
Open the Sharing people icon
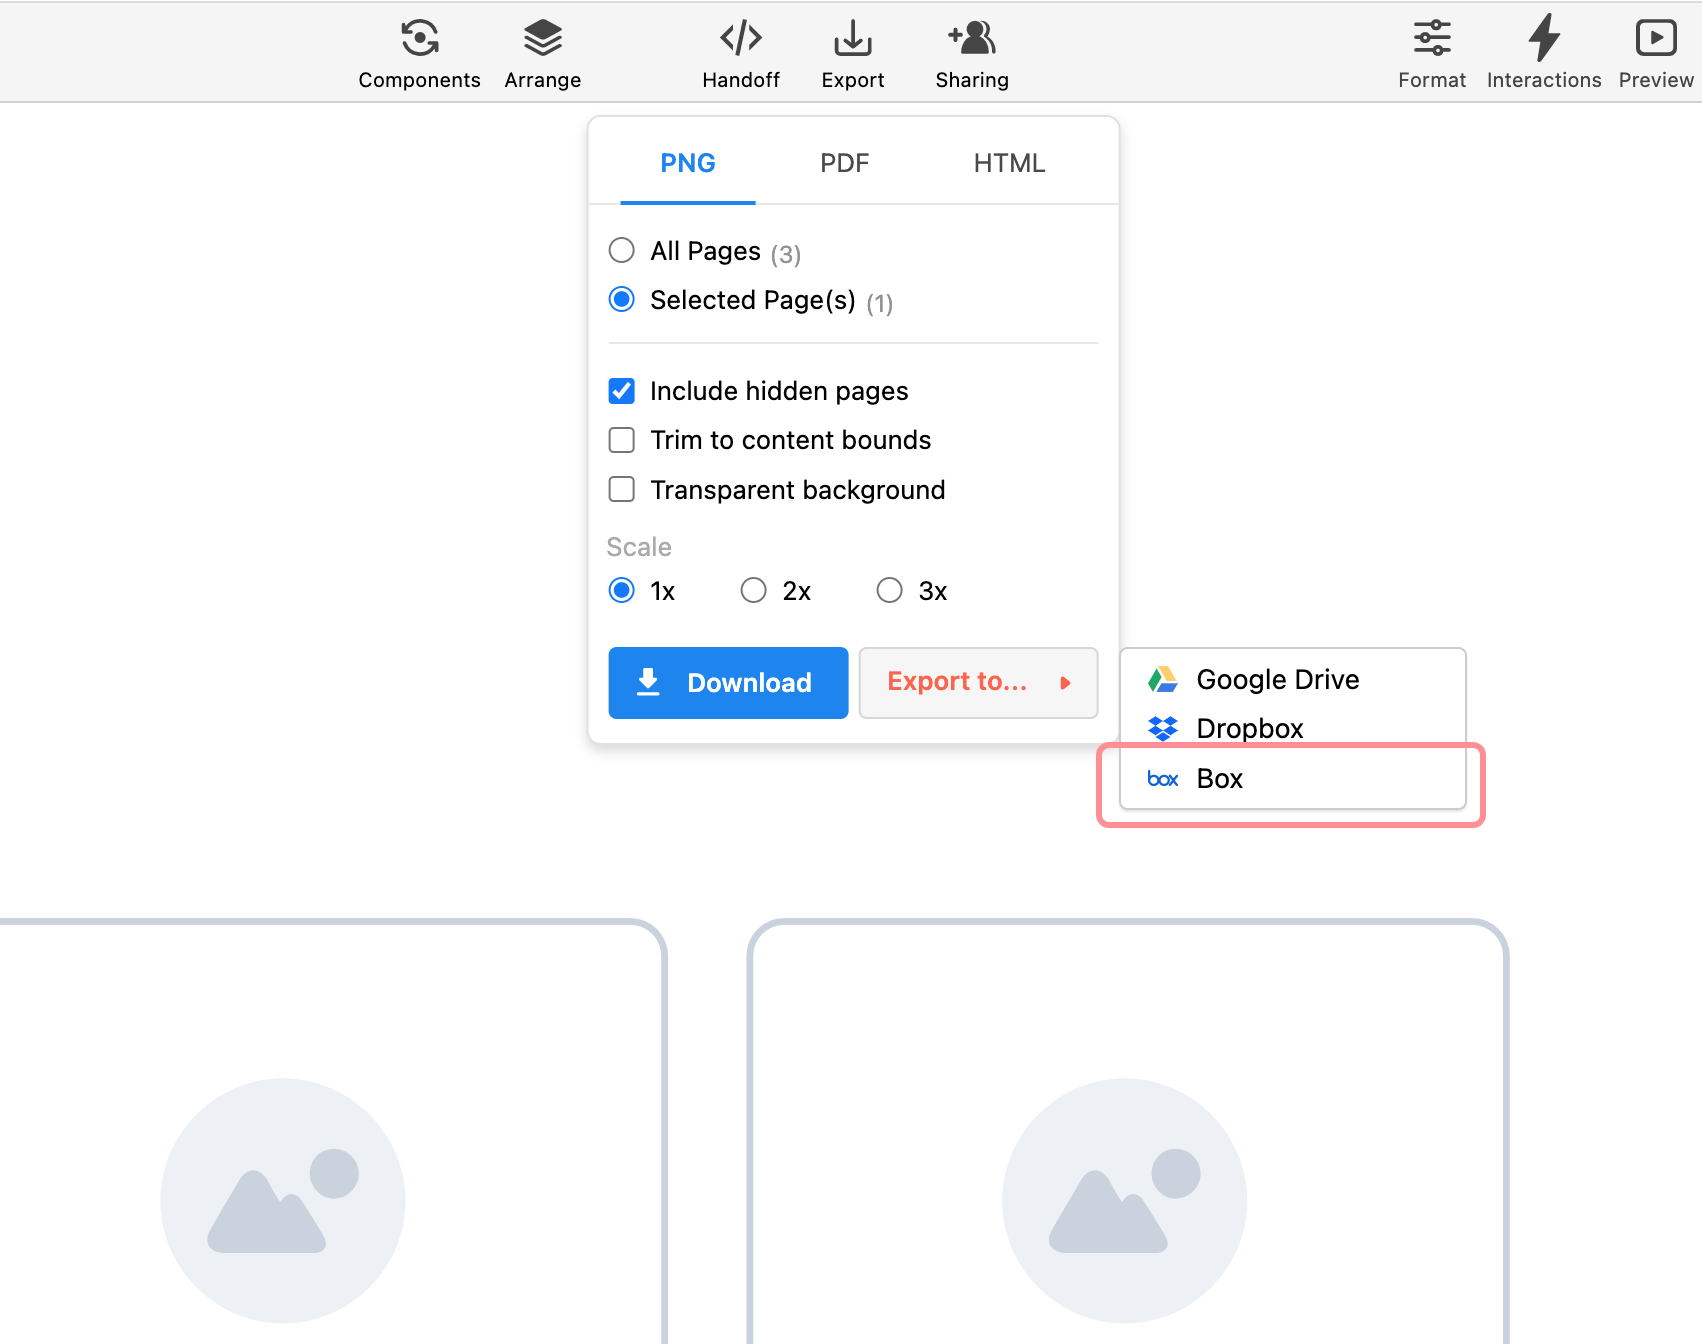click(x=971, y=39)
